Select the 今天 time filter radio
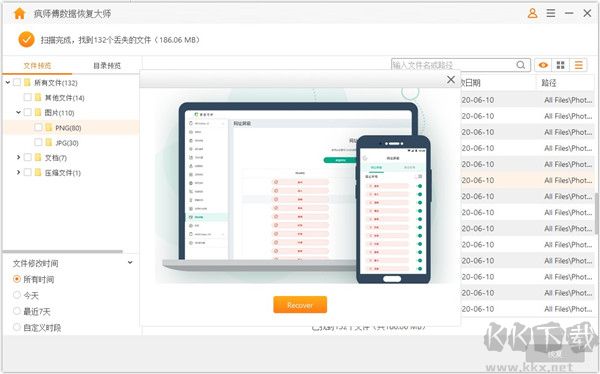This screenshot has width=600, height=374. point(16,295)
